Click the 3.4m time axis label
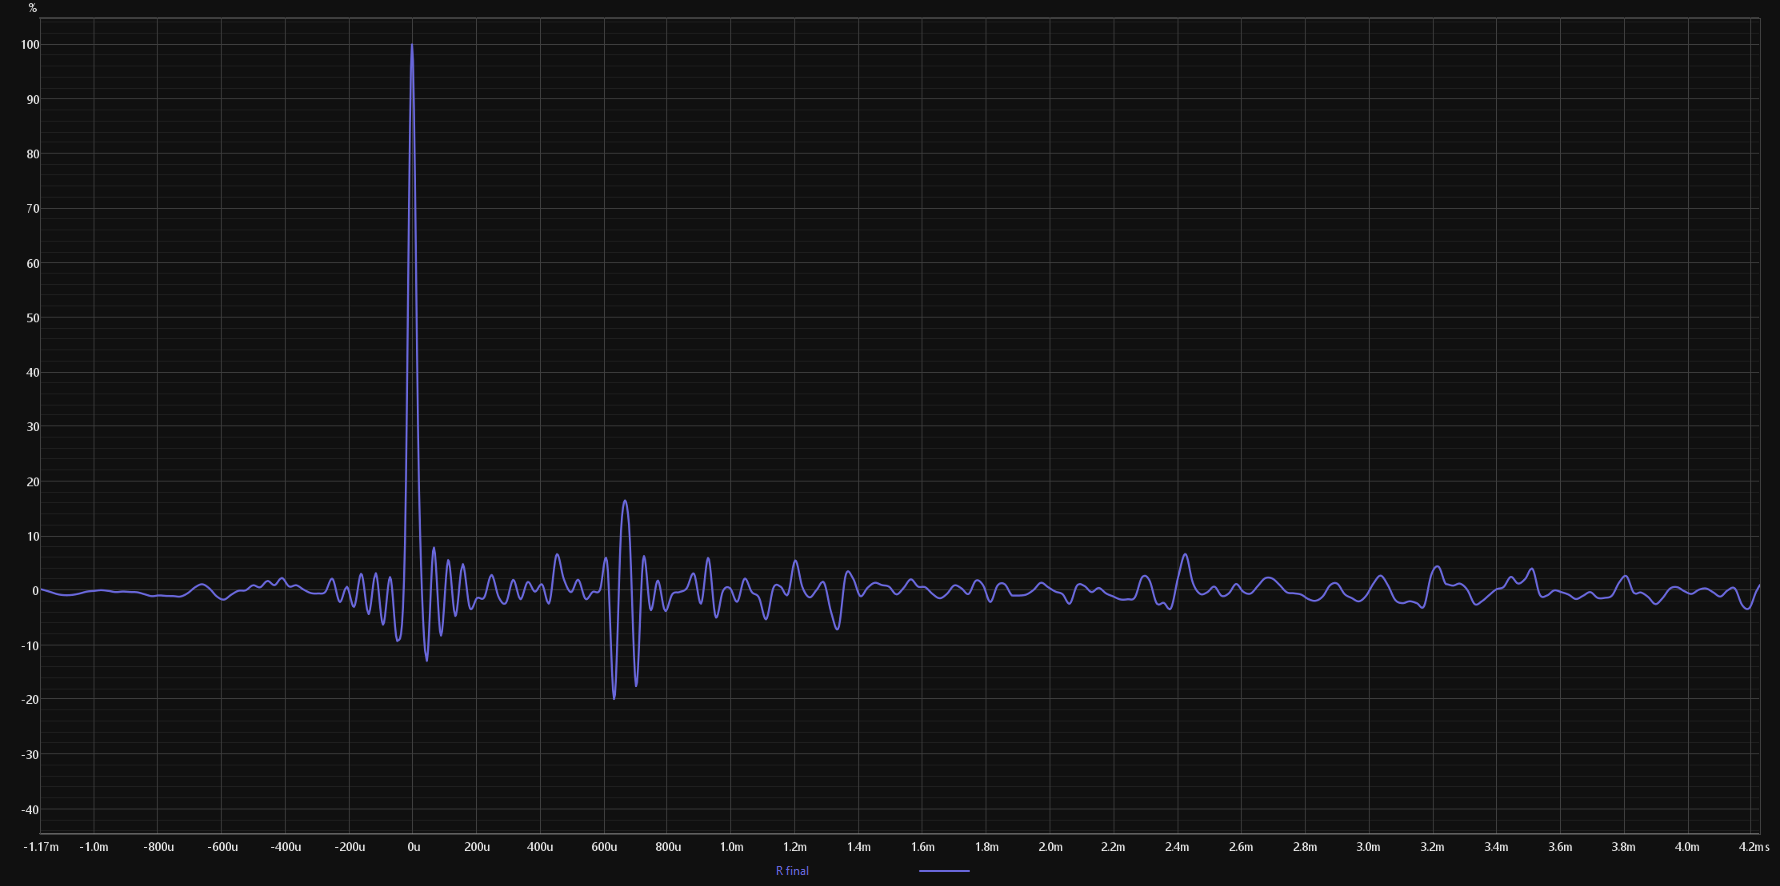 [x=1496, y=847]
